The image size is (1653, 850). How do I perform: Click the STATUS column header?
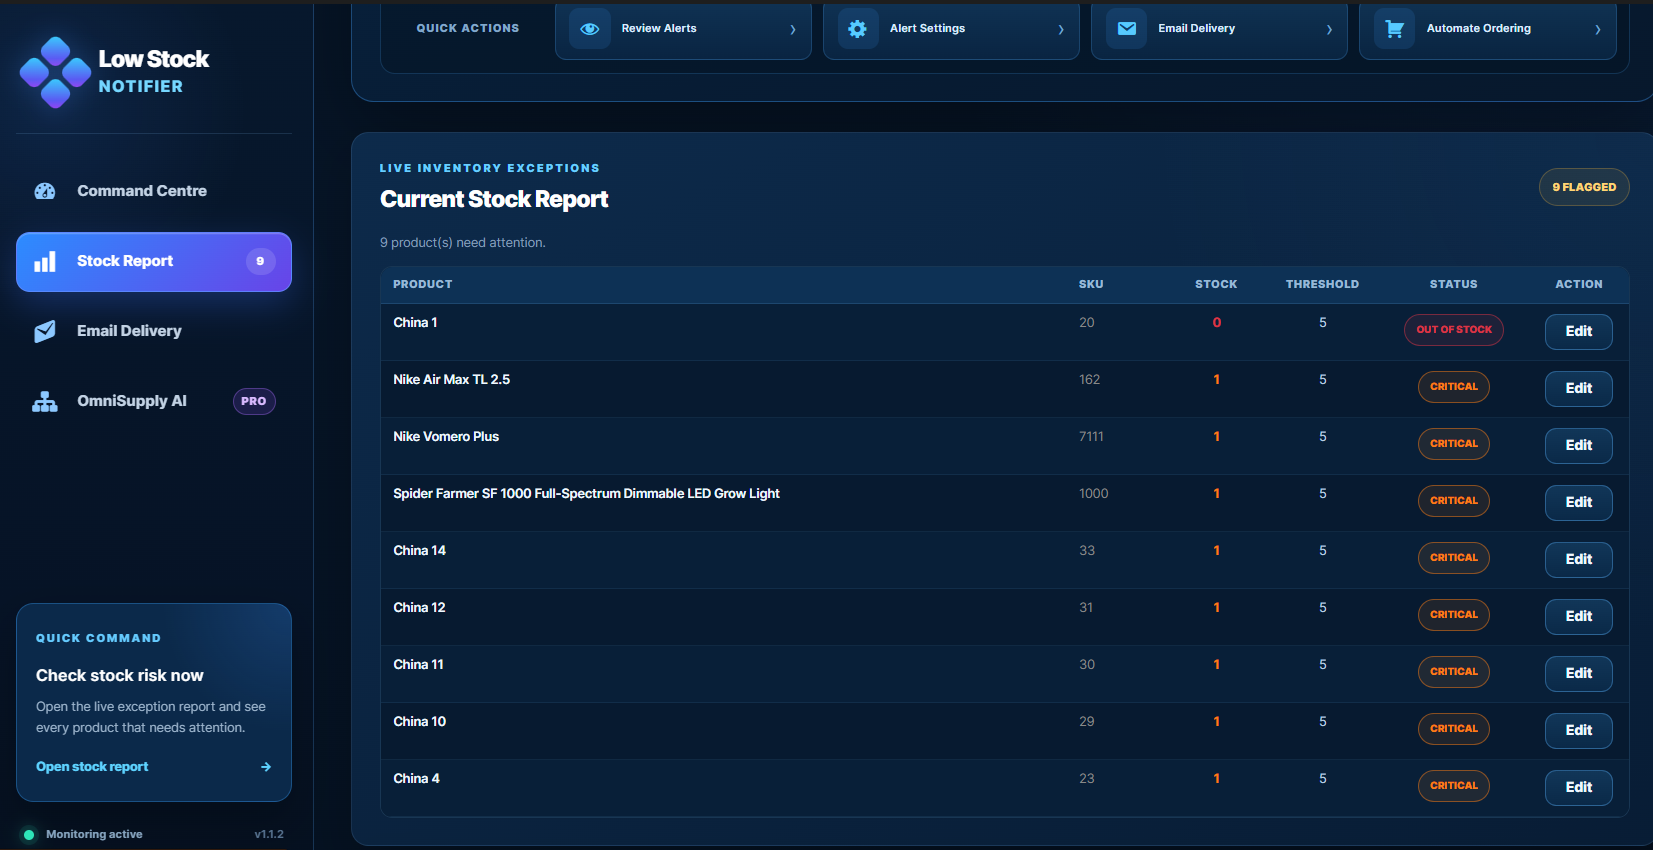[x=1453, y=285]
